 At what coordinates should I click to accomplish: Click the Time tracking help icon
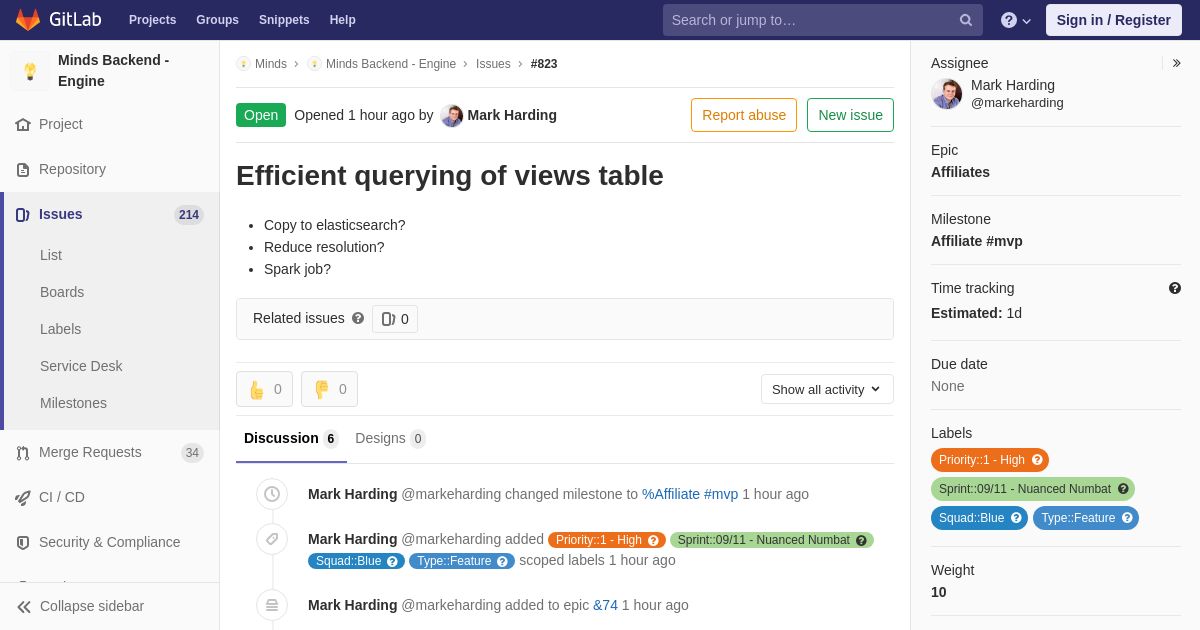[1175, 288]
